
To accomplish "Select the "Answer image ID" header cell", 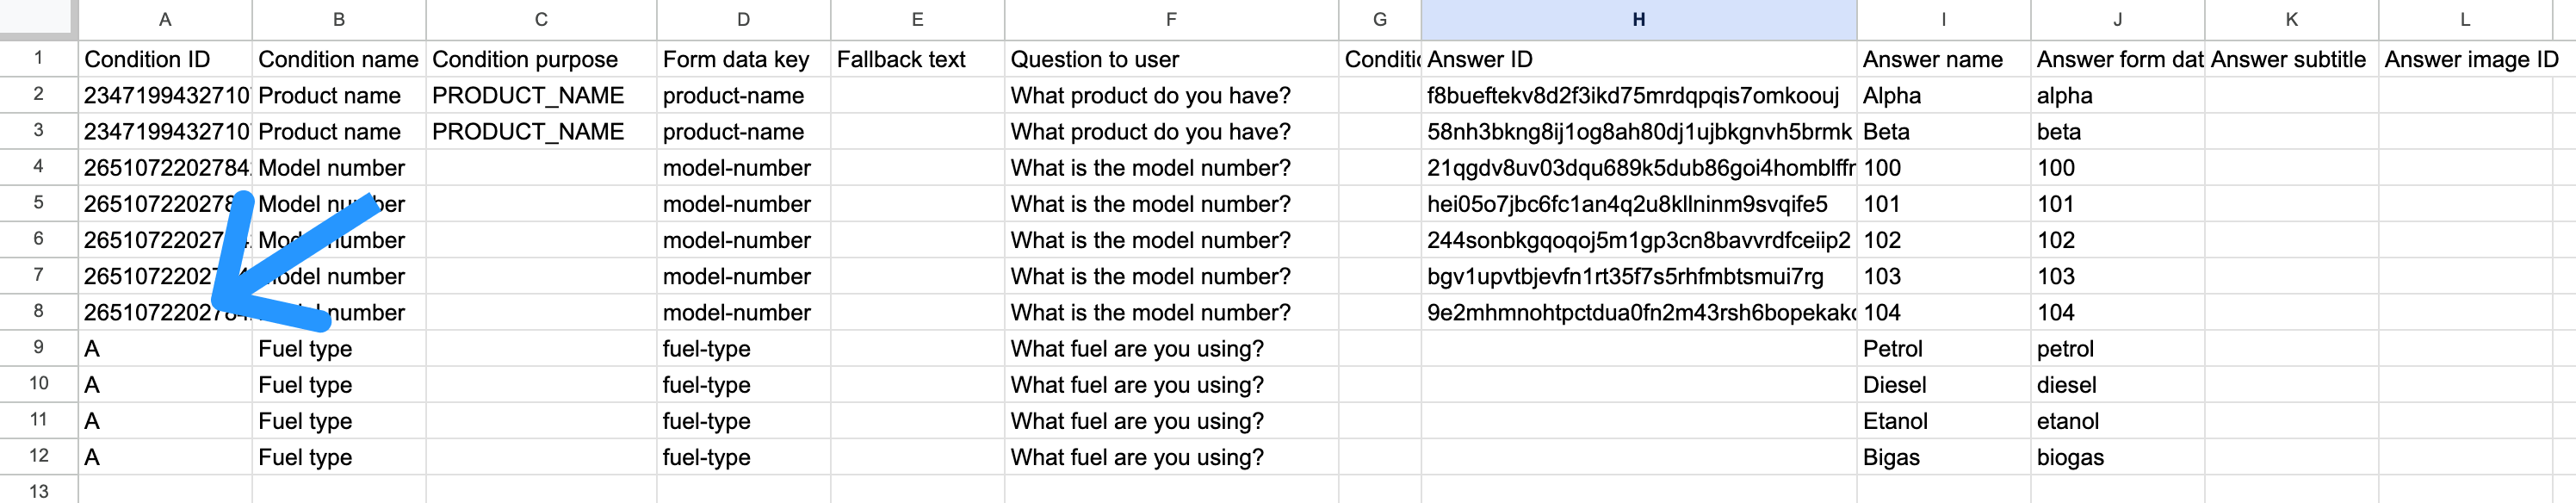I will click(x=2471, y=59).
